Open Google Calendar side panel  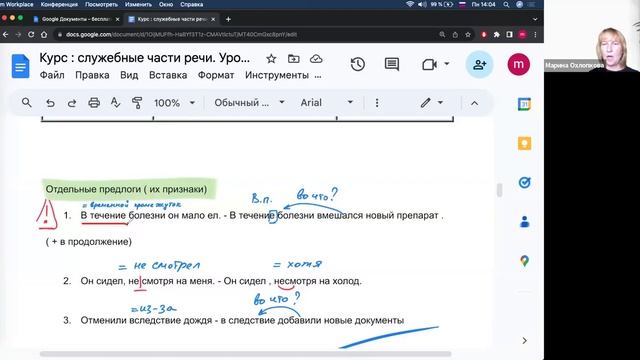(524, 104)
